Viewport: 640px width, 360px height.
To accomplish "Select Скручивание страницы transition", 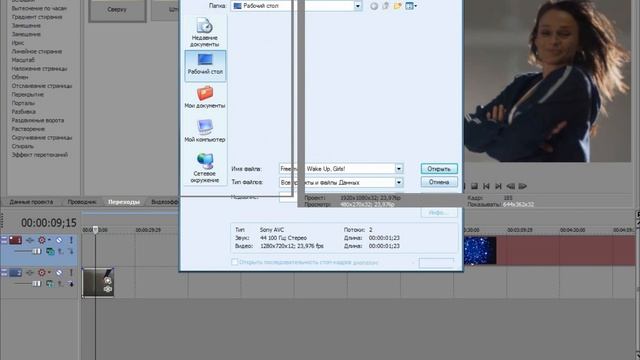I will coord(42,138).
